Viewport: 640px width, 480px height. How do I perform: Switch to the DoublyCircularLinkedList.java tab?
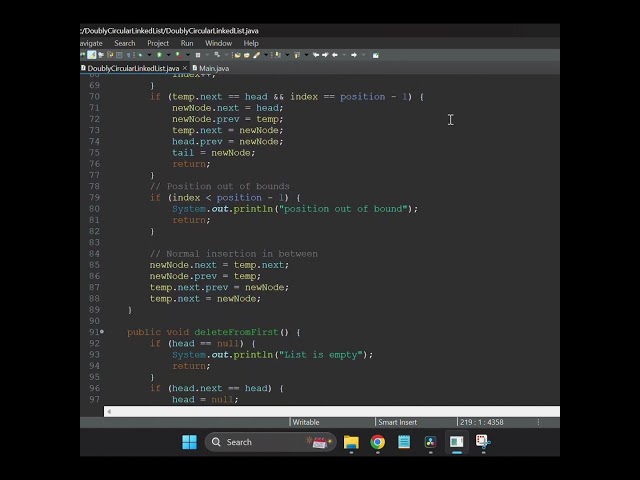coord(133,68)
